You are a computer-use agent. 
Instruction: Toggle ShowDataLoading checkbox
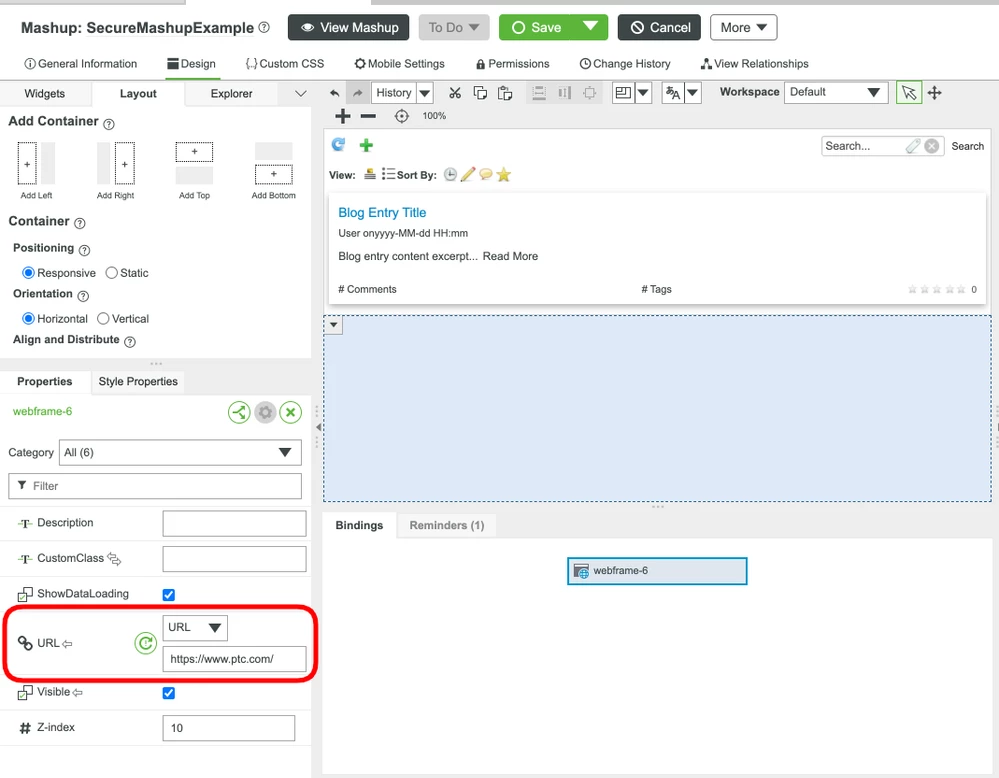[169, 594]
